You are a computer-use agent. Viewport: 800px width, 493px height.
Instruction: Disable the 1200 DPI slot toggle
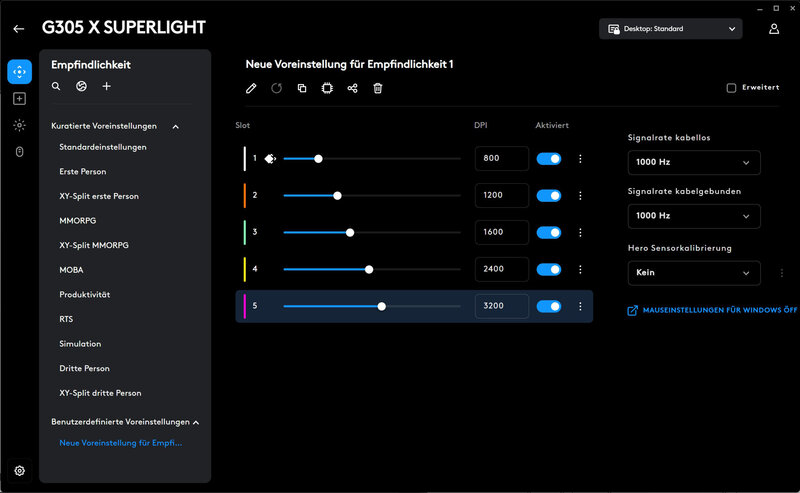click(x=549, y=195)
